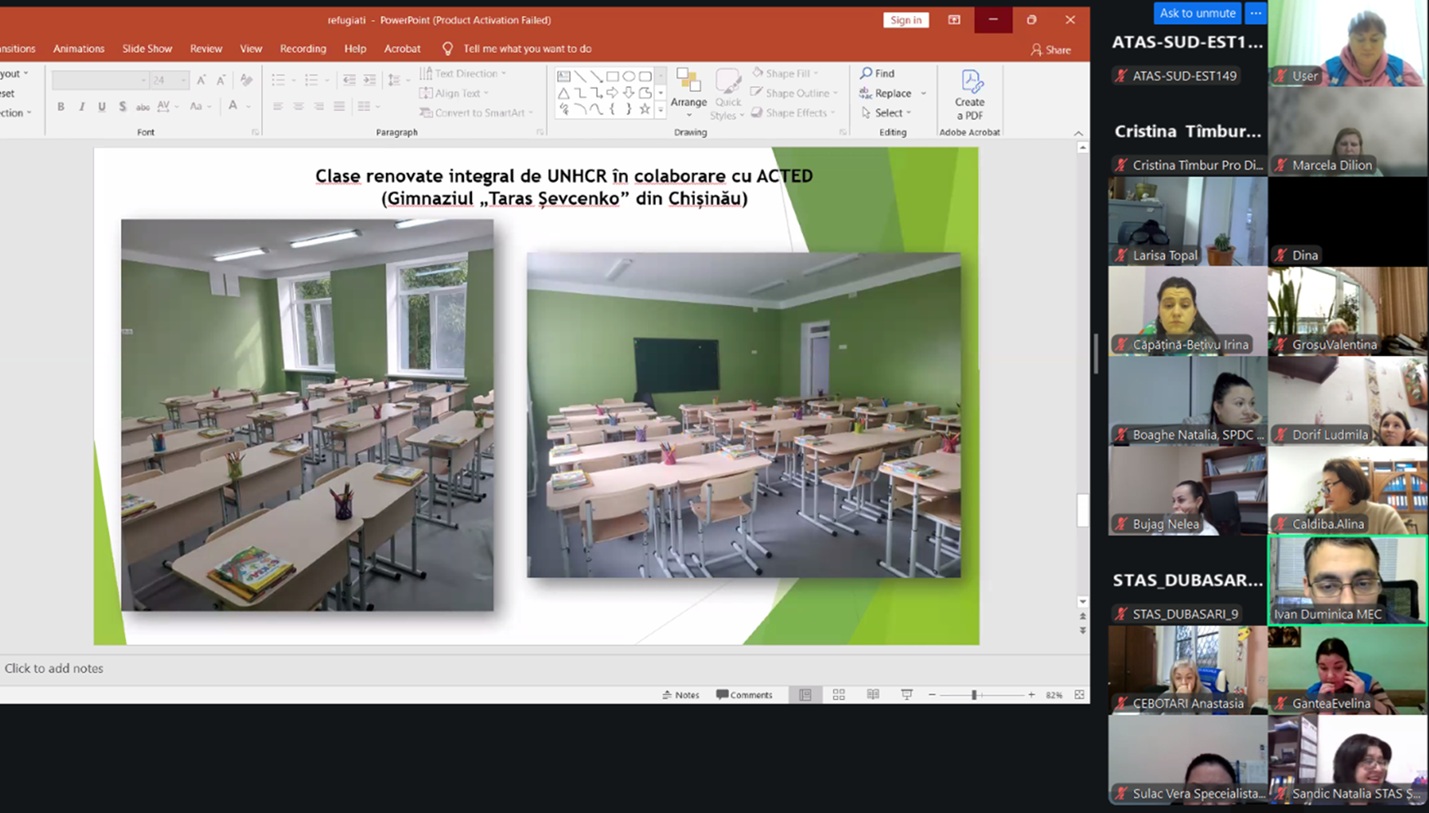Viewport: 1429px width, 813px height.
Task: Switch to the Review tab
Action: tap(206, 48)
